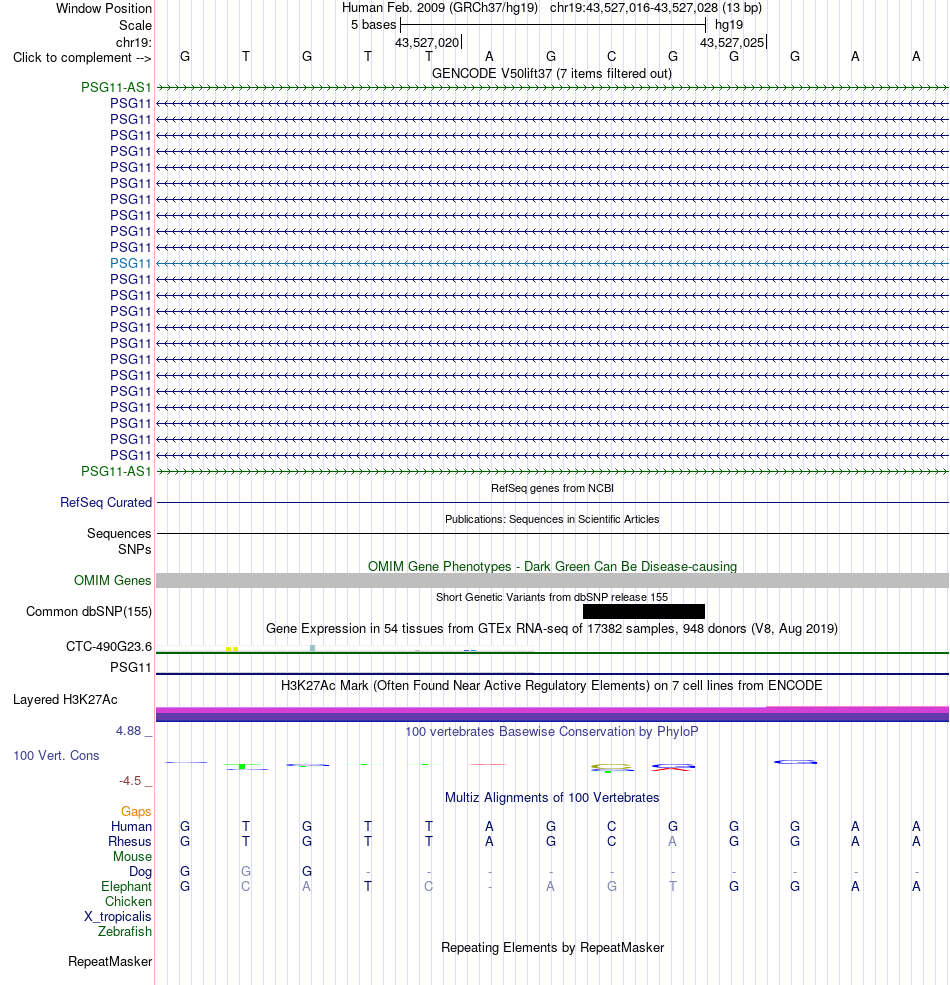Image resolution: width=950 pixels, height=985 pixels.
Task: Click the RepeatMasker track label
Action: pos(110,962)
